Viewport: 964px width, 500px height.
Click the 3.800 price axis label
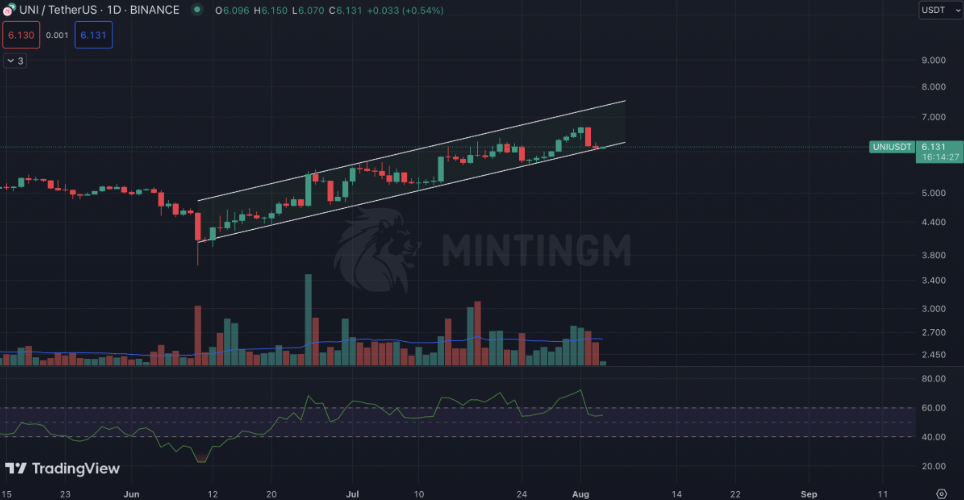pos(933,255)
